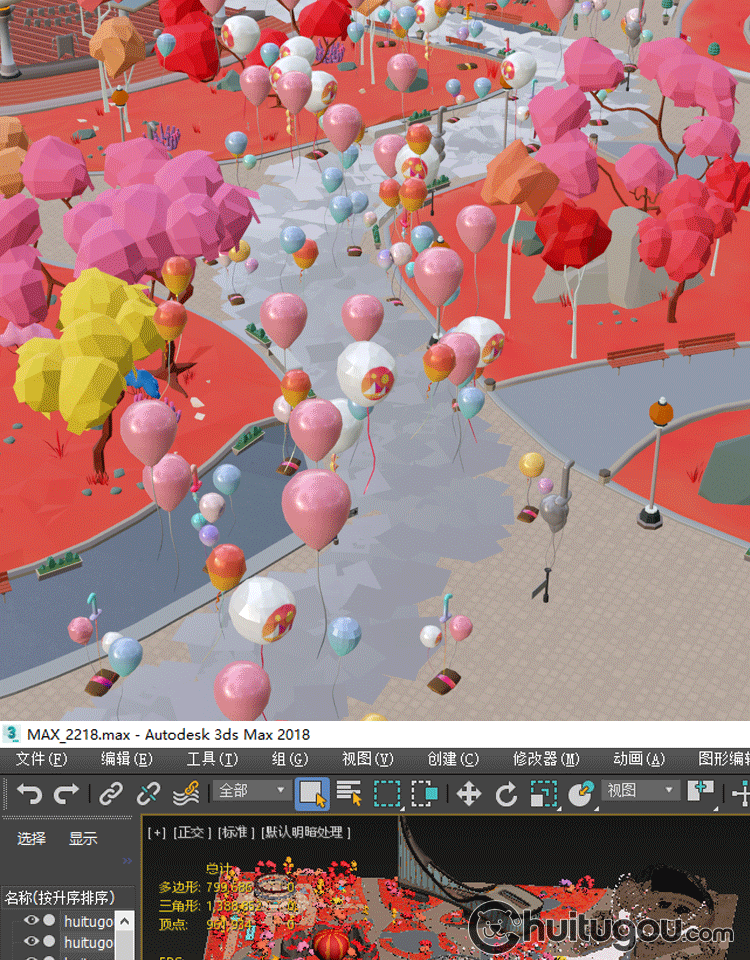750x960 pixels.
Task: Click the Unlink Selection icon
Action: tap(148, 794)
